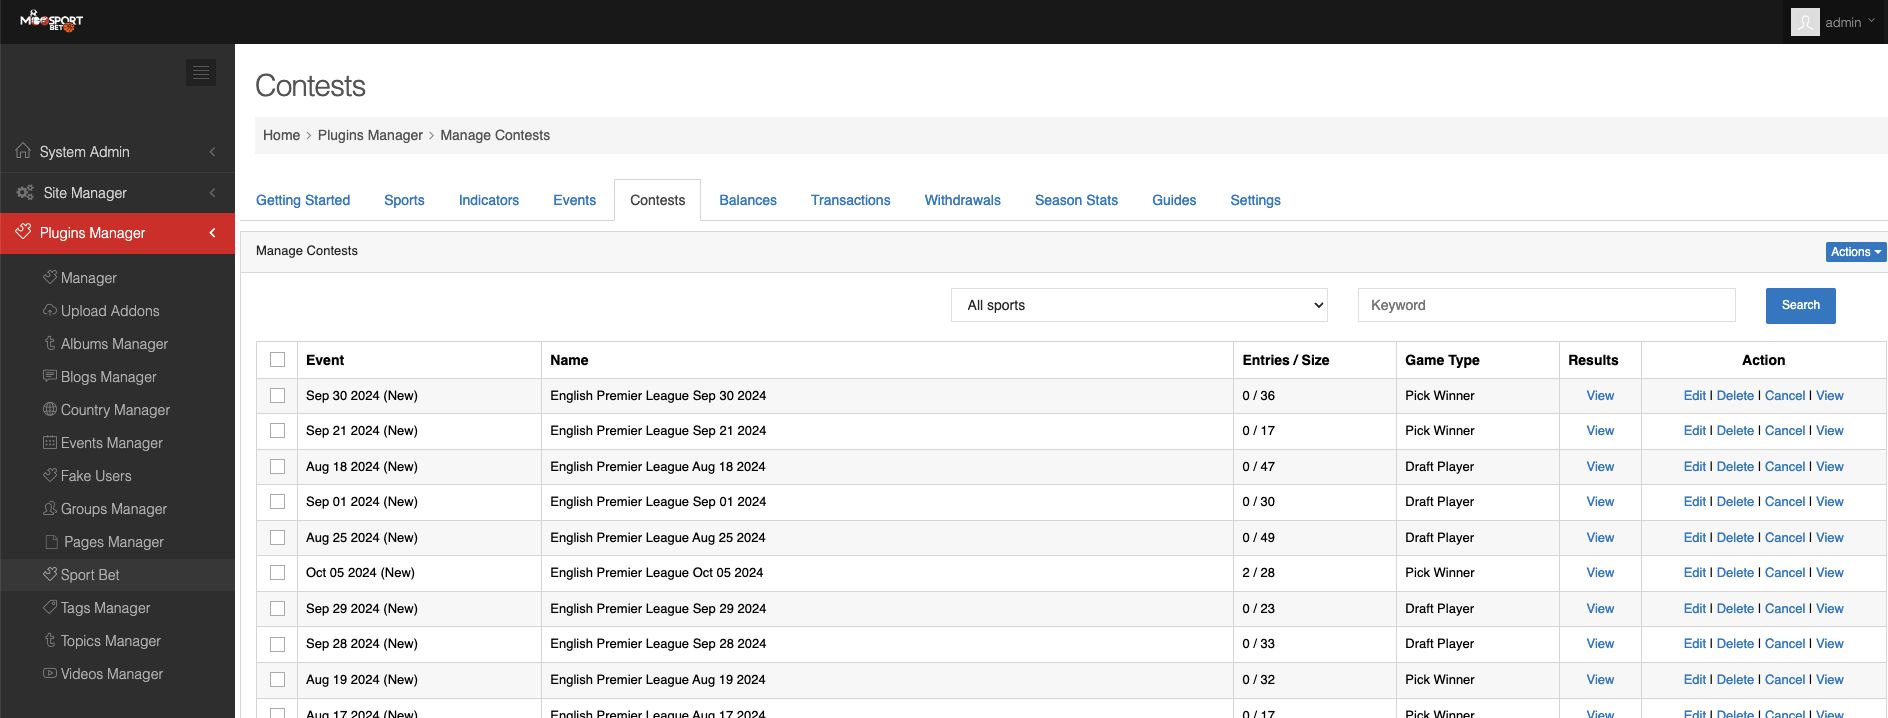Switch to the Events tab
1888x718 pixels.
[574, 200]
